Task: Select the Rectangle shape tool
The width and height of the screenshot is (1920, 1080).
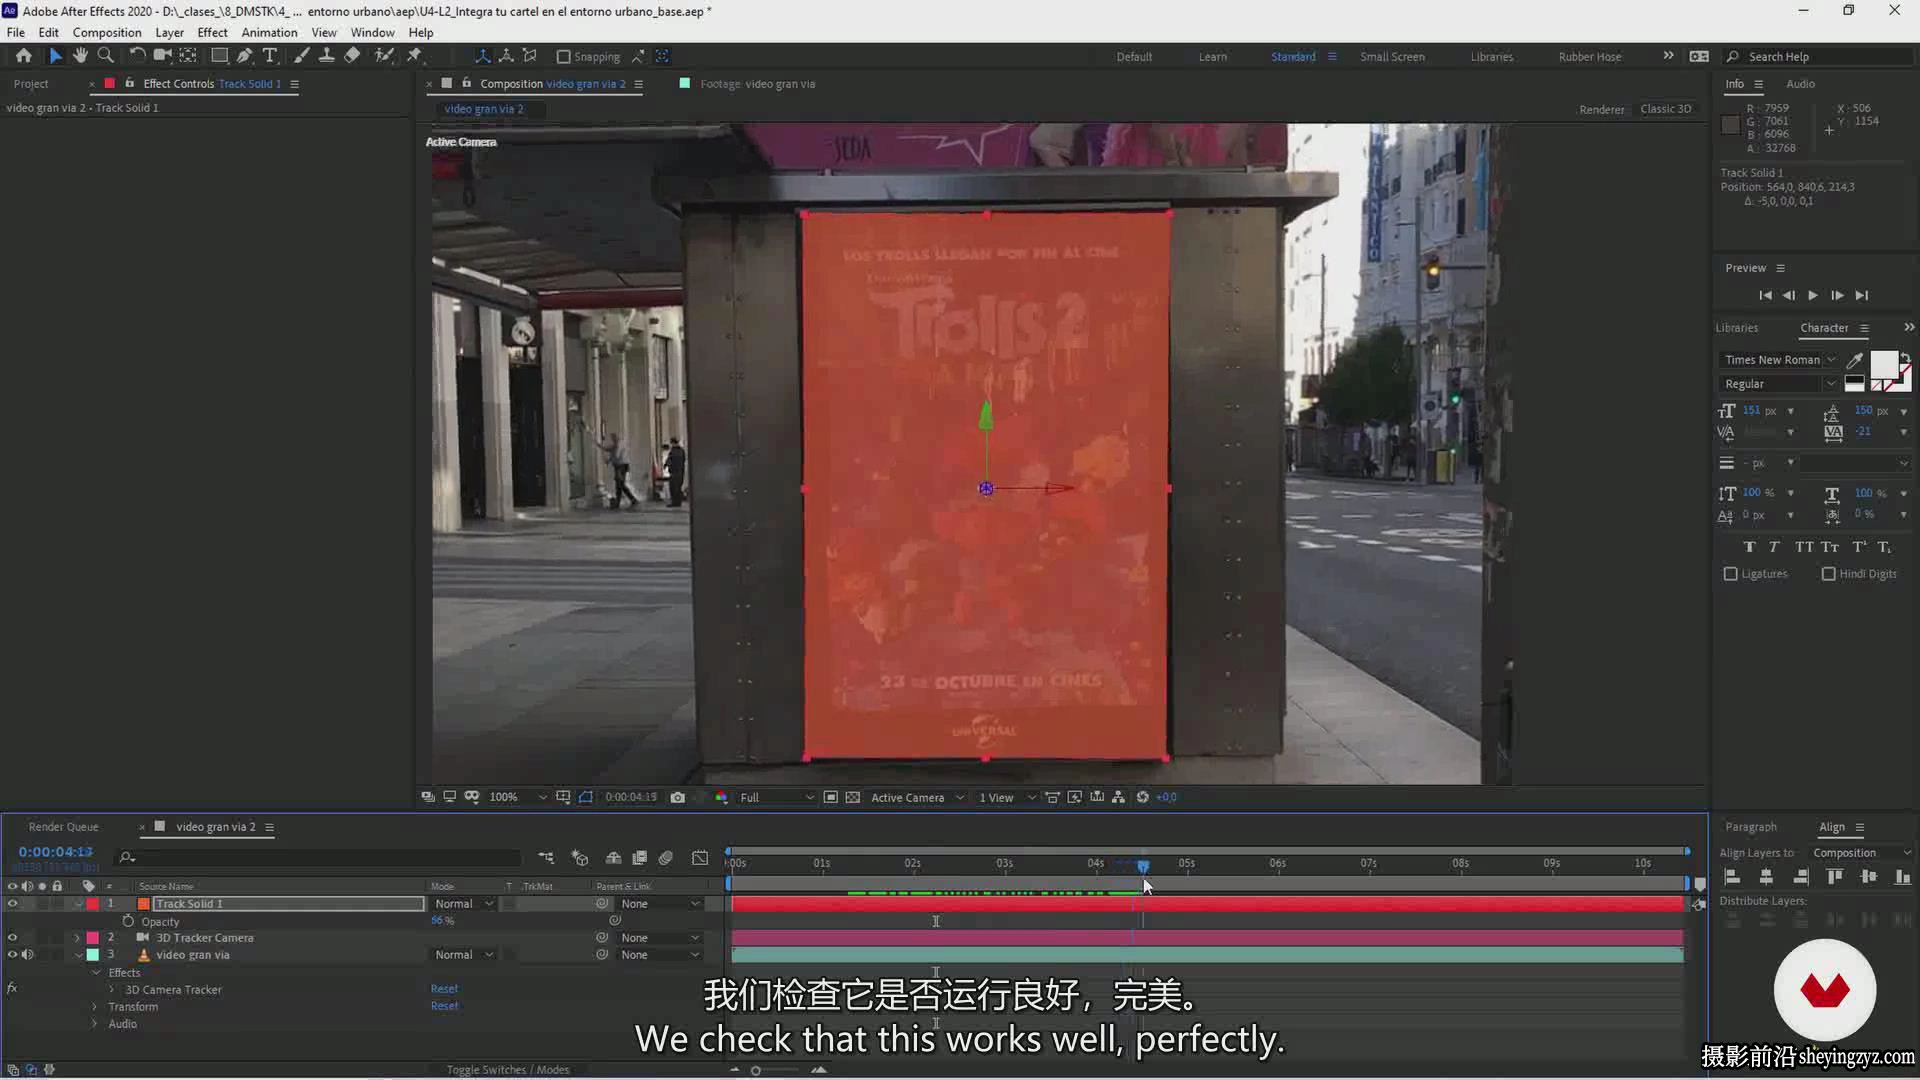Action: pyautogui.click(x=219, y=56)
